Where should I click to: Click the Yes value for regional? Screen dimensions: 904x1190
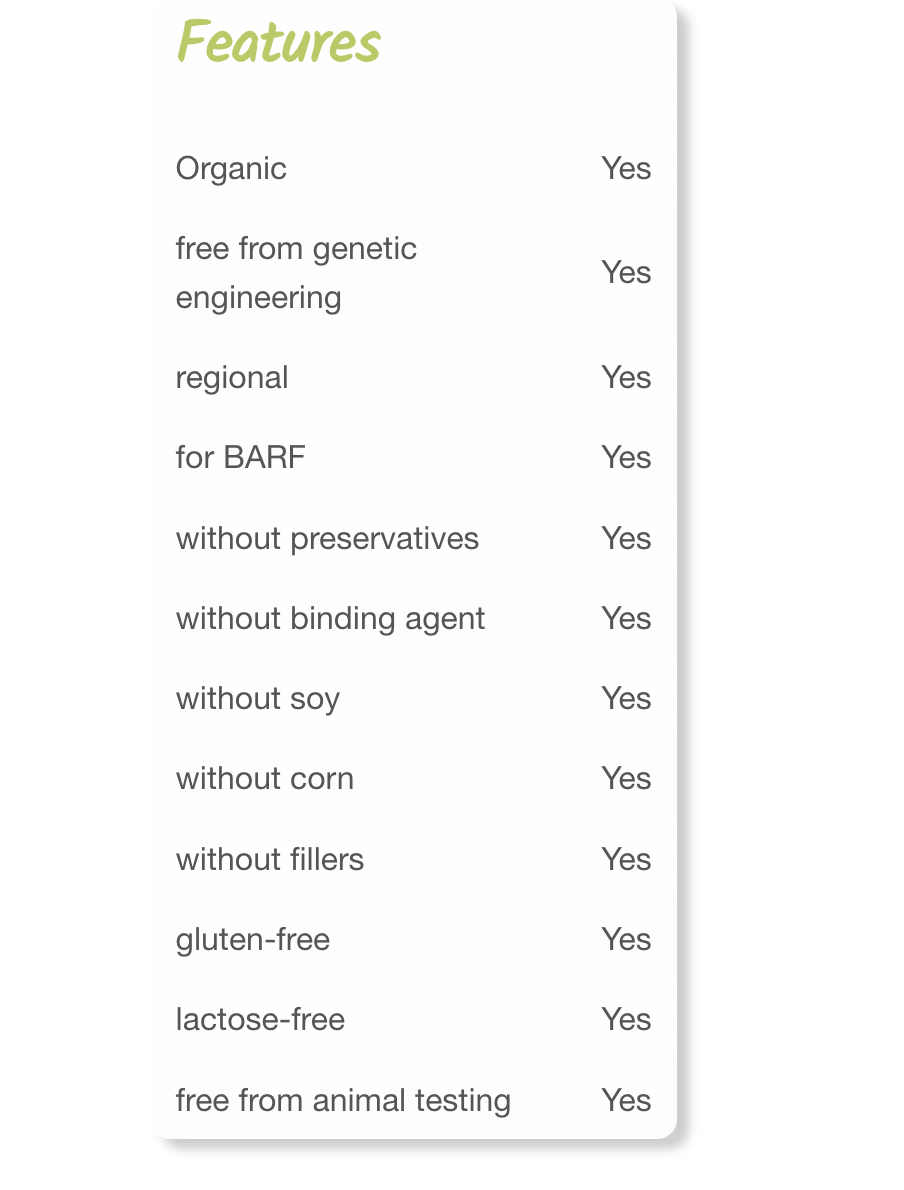pyautogui.click(x=626, y=378)
